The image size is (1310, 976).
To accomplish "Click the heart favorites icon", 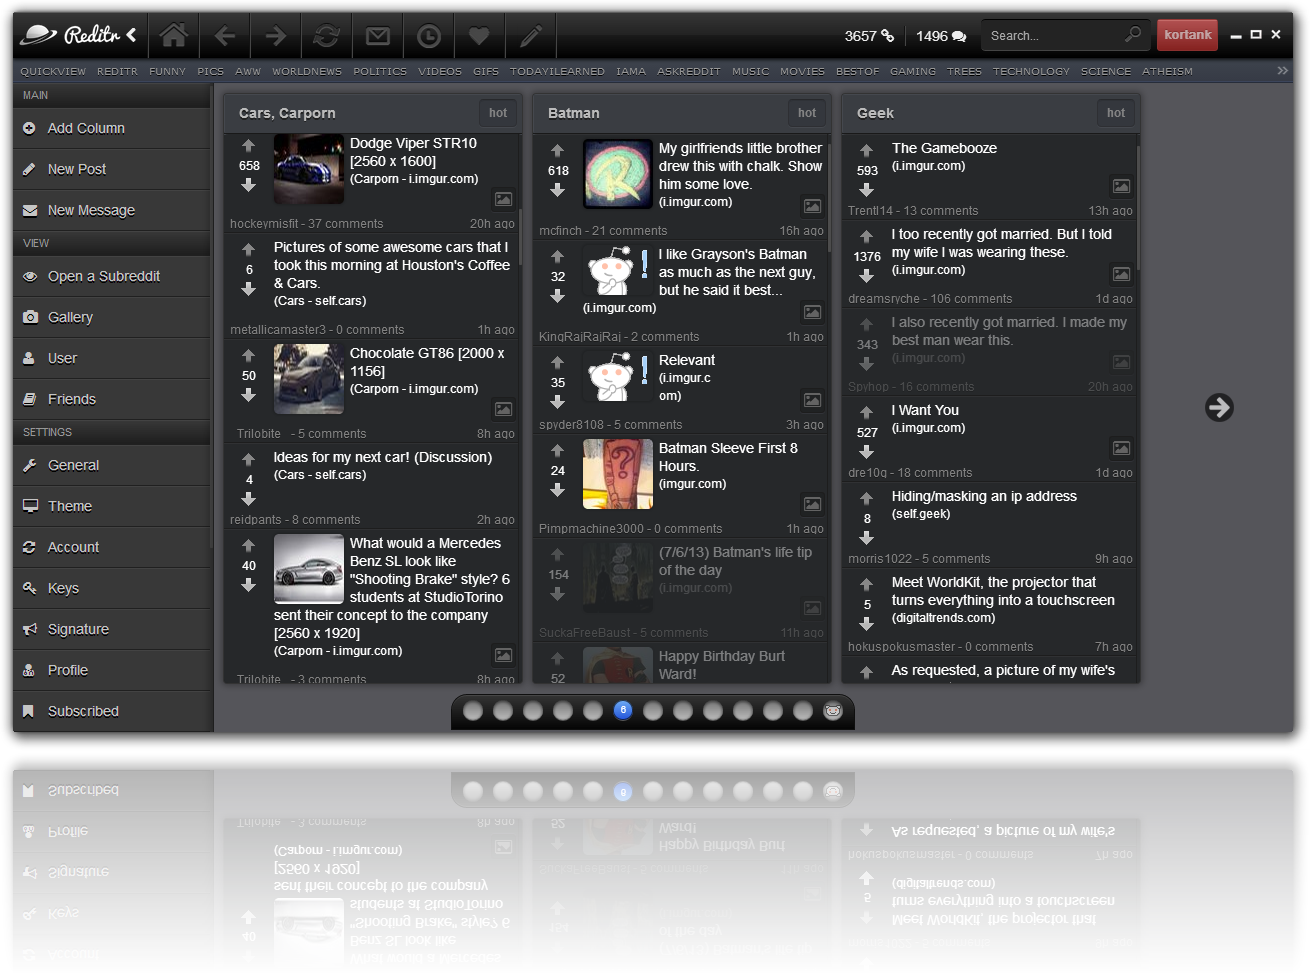I will [479, 36].
